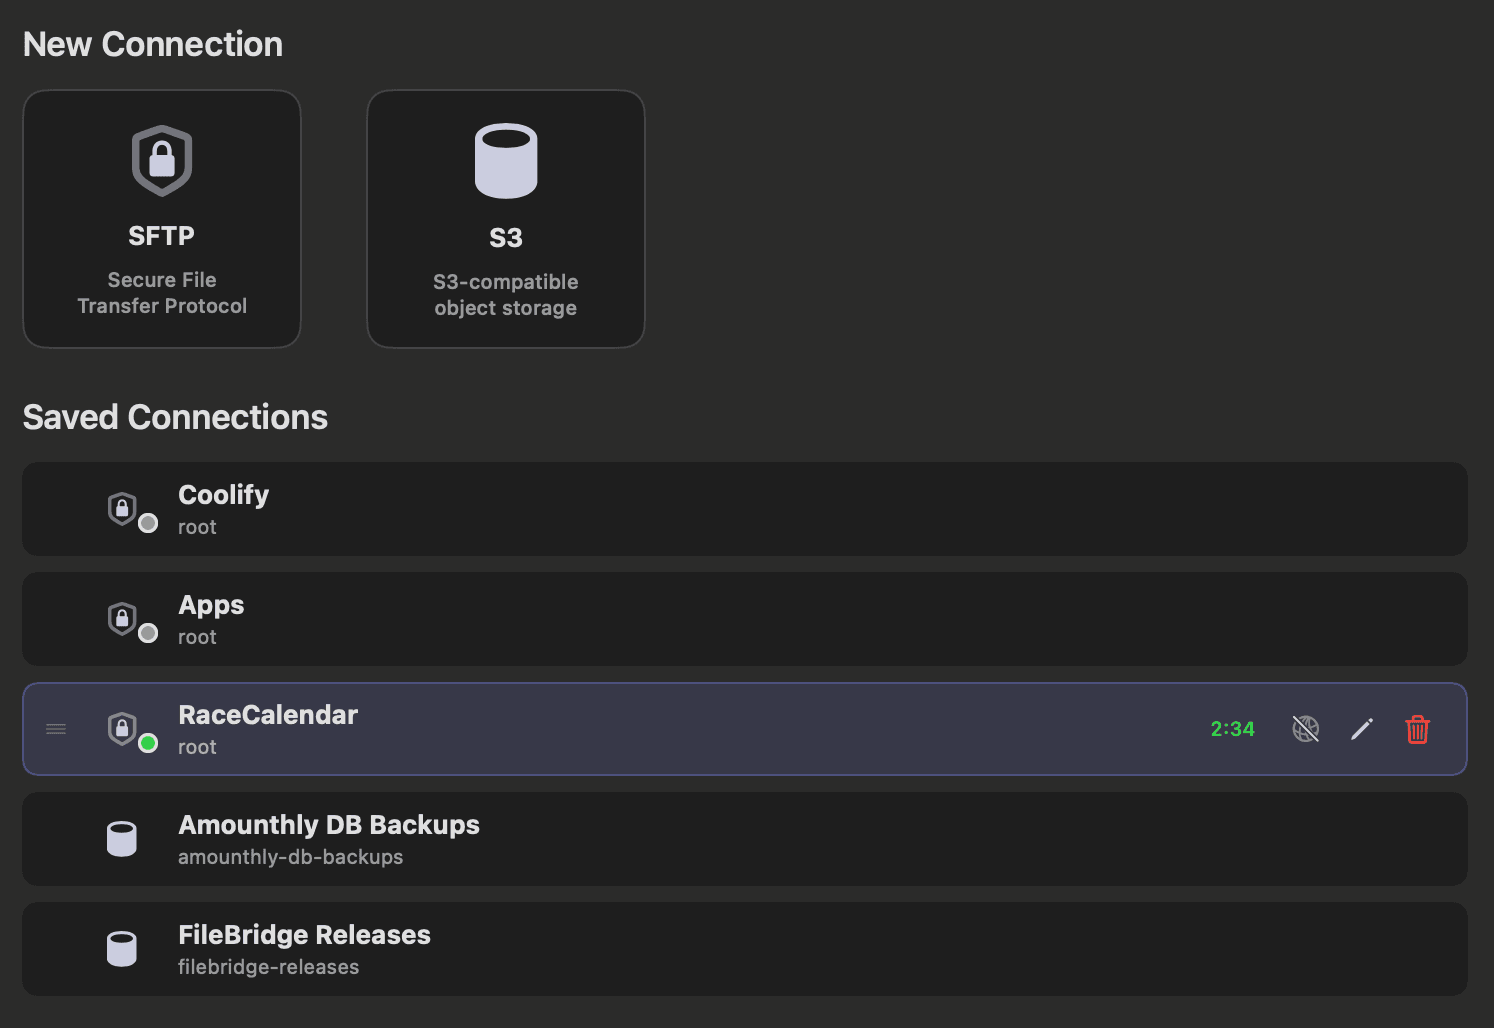Click the RaceCalendar shield icon
Image resolution: width=1494 pixels, height=1028 pixels.
pyautogui.click(x=122, y=729)
